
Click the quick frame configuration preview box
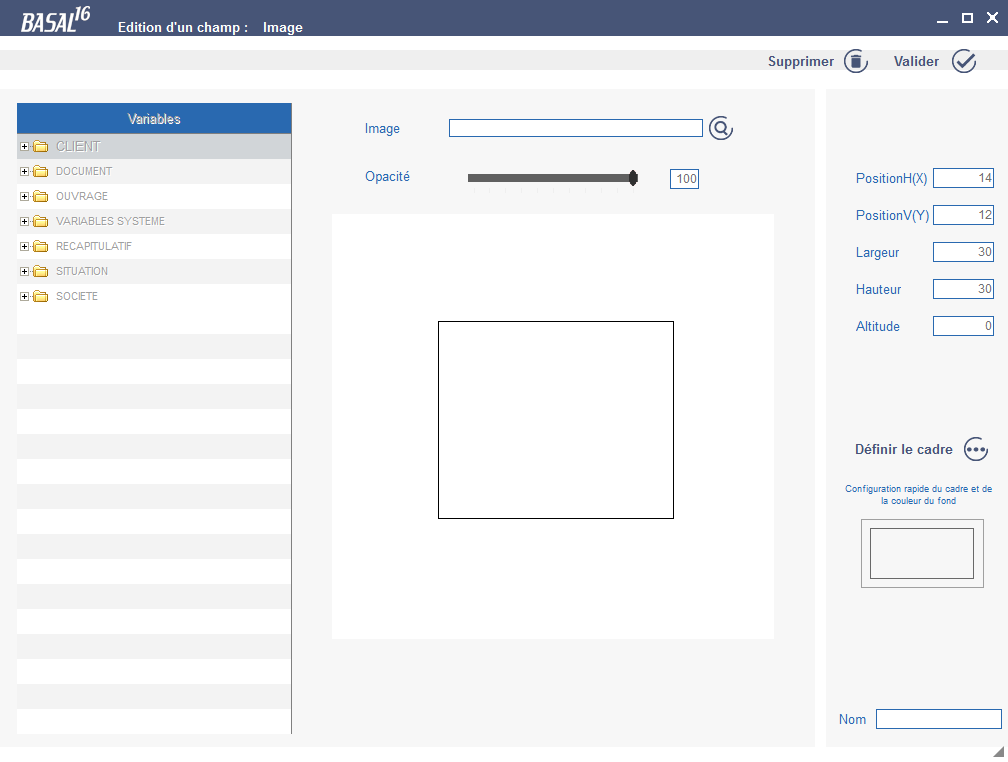coord(922,554)
